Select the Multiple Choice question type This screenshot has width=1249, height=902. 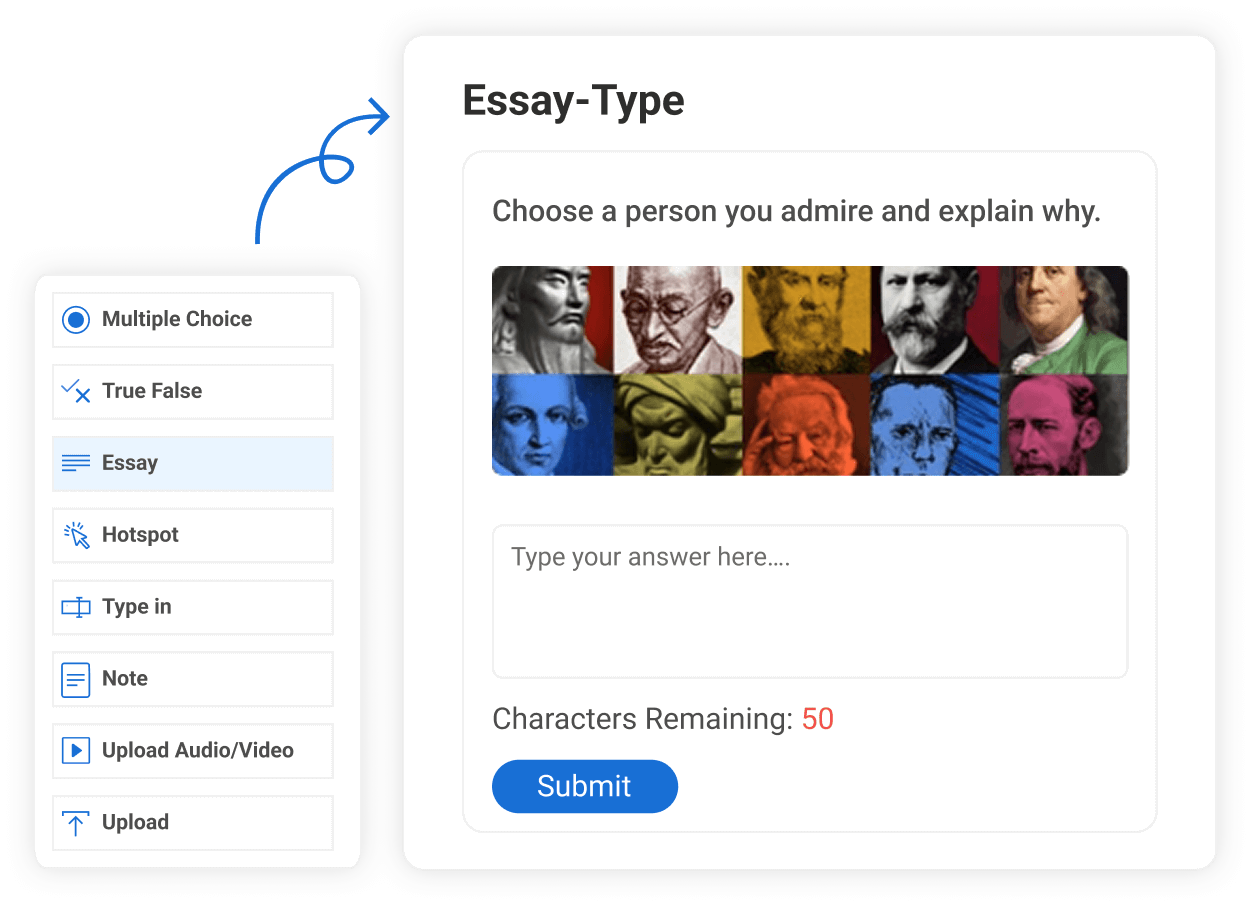(x=177, y=320)
